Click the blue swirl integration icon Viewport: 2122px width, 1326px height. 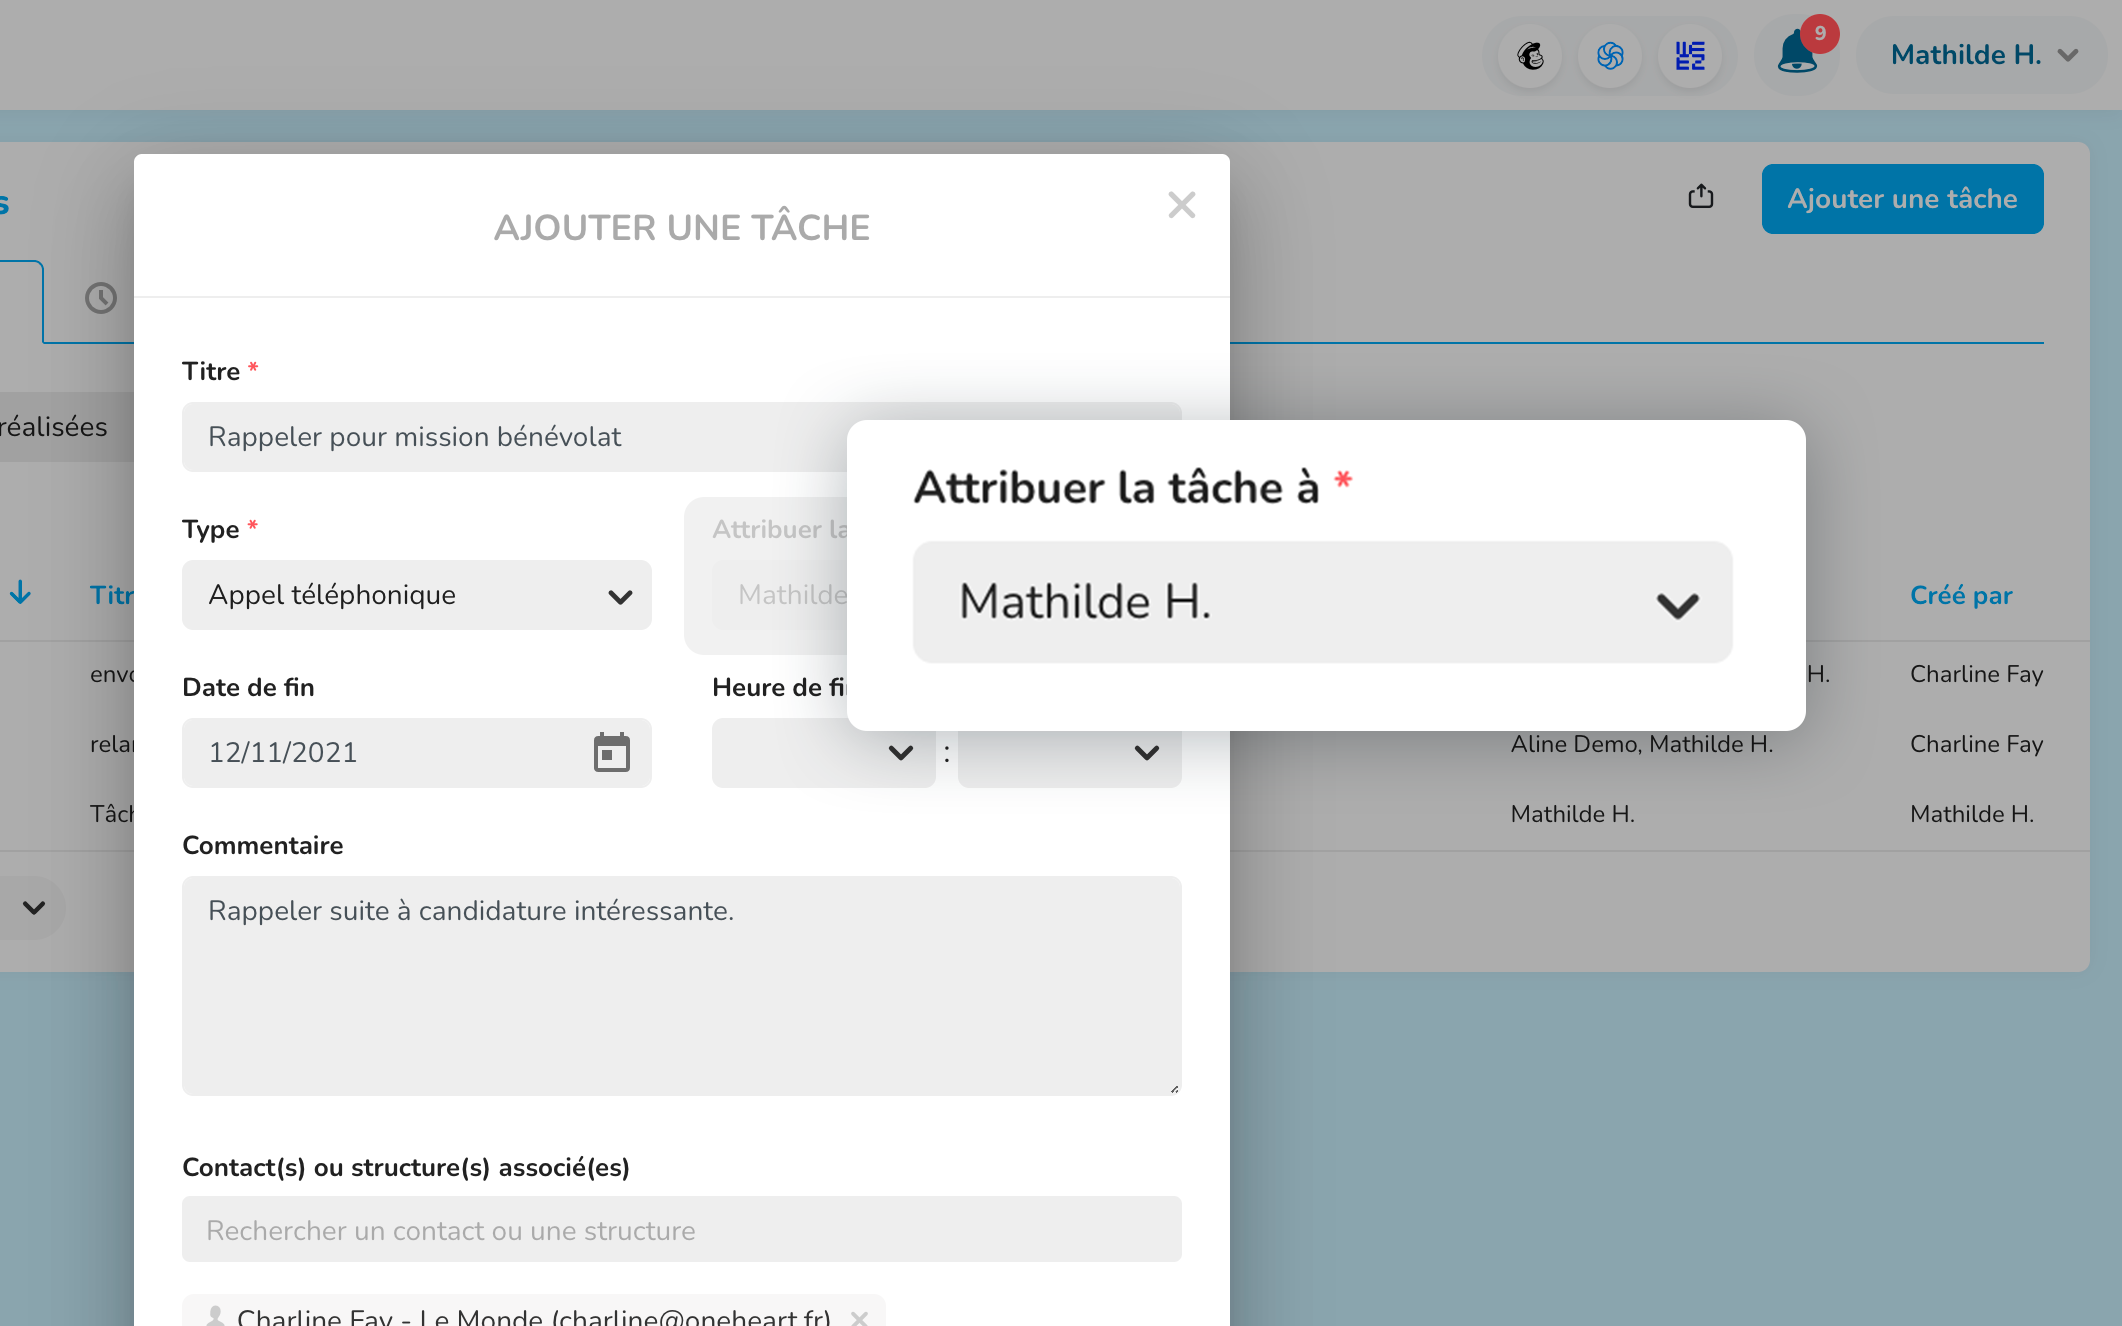point(1610,56)
